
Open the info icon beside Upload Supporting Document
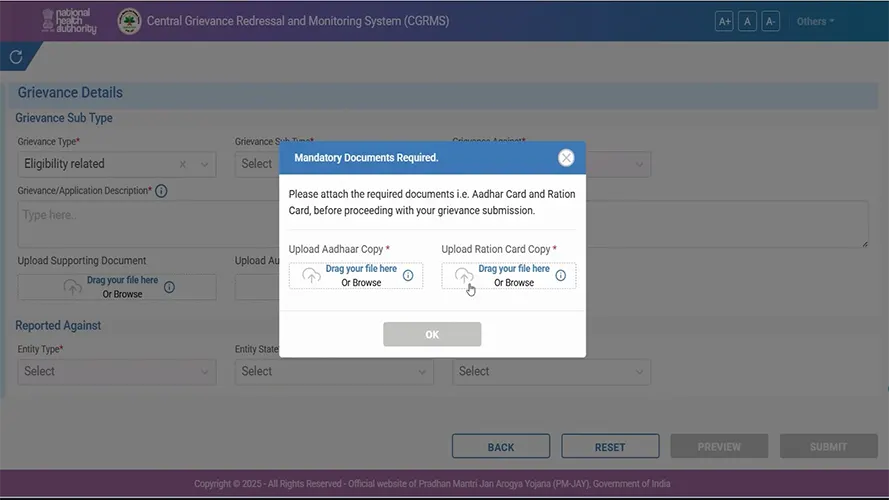pos(169,287)
